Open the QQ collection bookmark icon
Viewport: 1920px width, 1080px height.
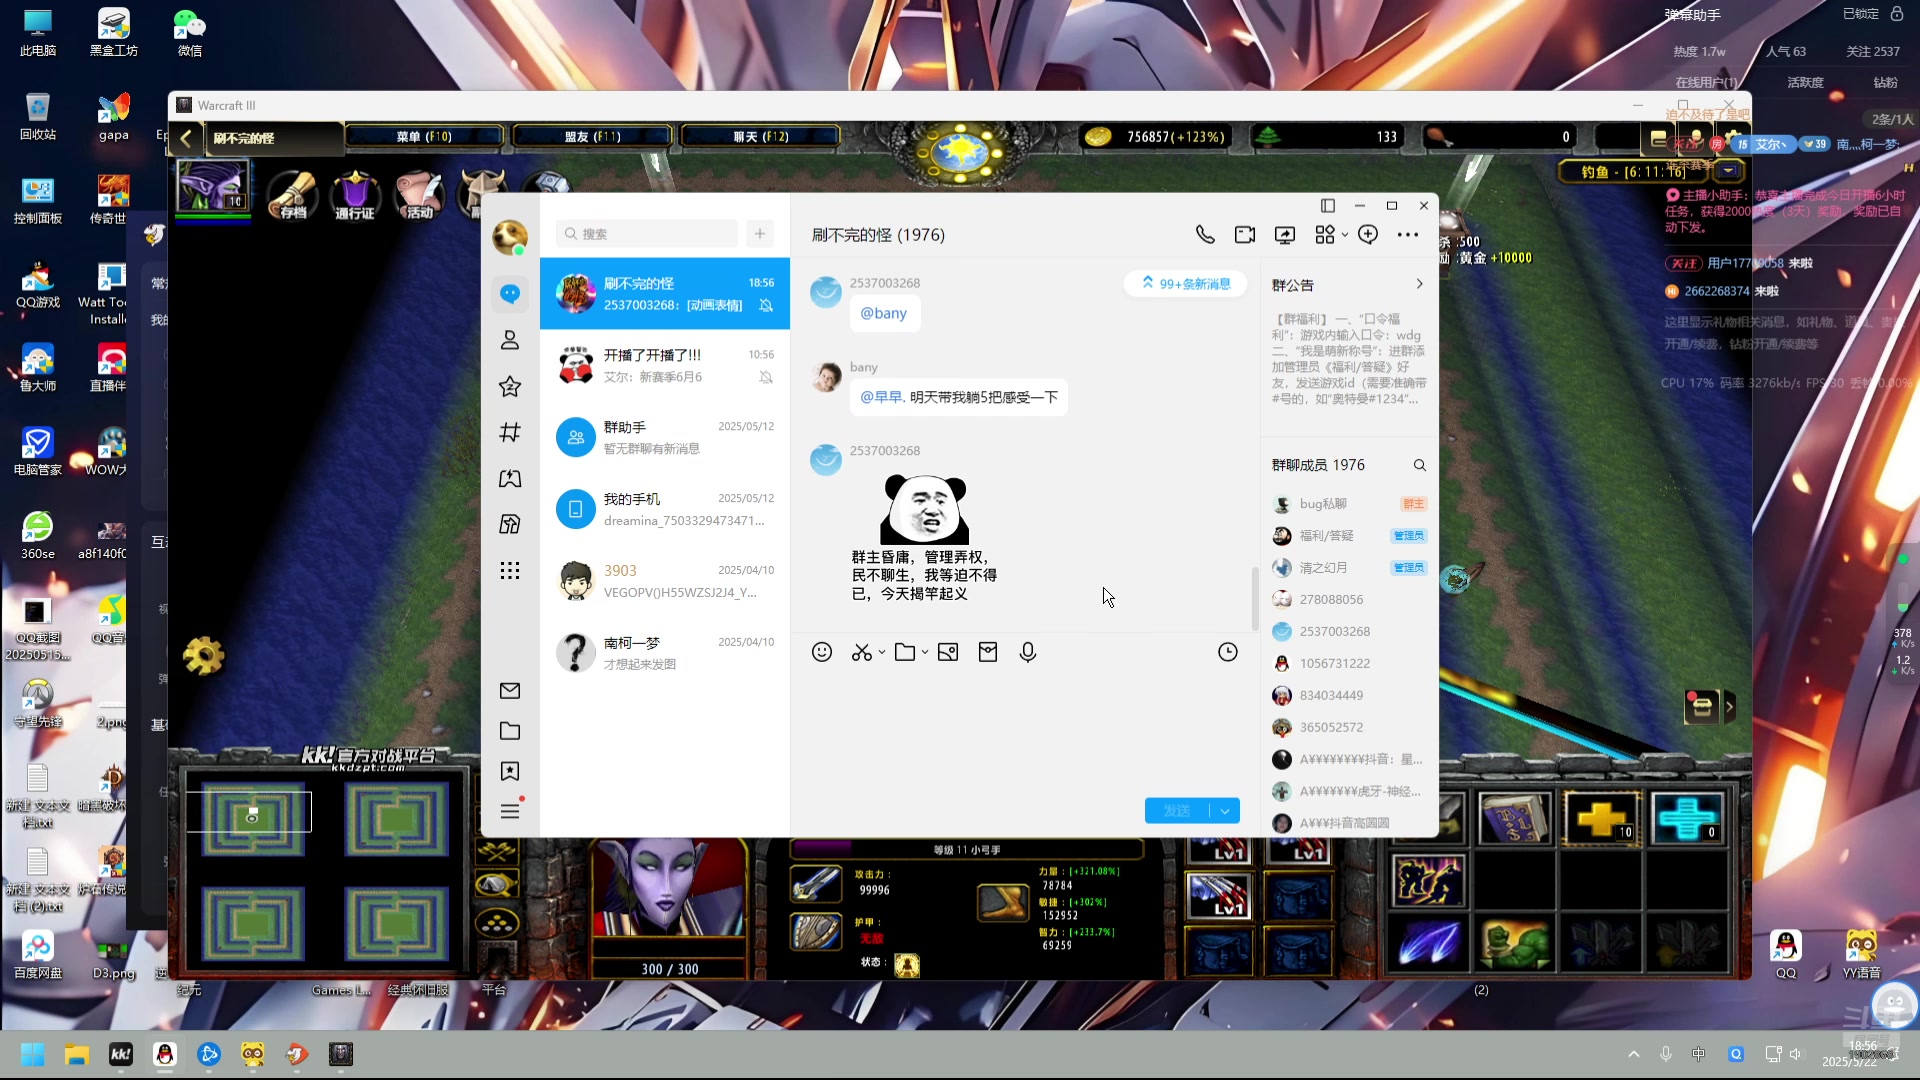coord(510,771)
